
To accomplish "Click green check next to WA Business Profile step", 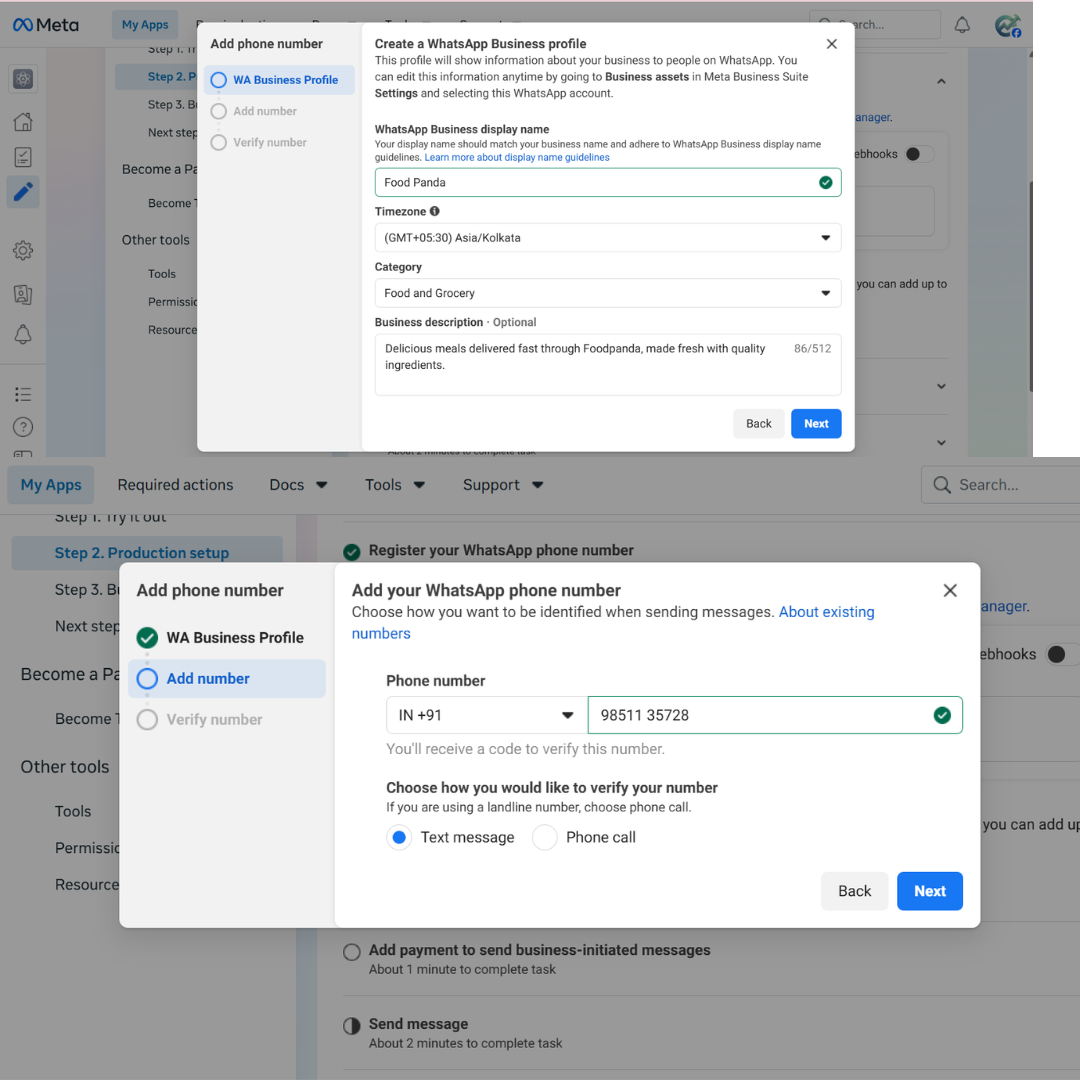I will click(147, 638).
